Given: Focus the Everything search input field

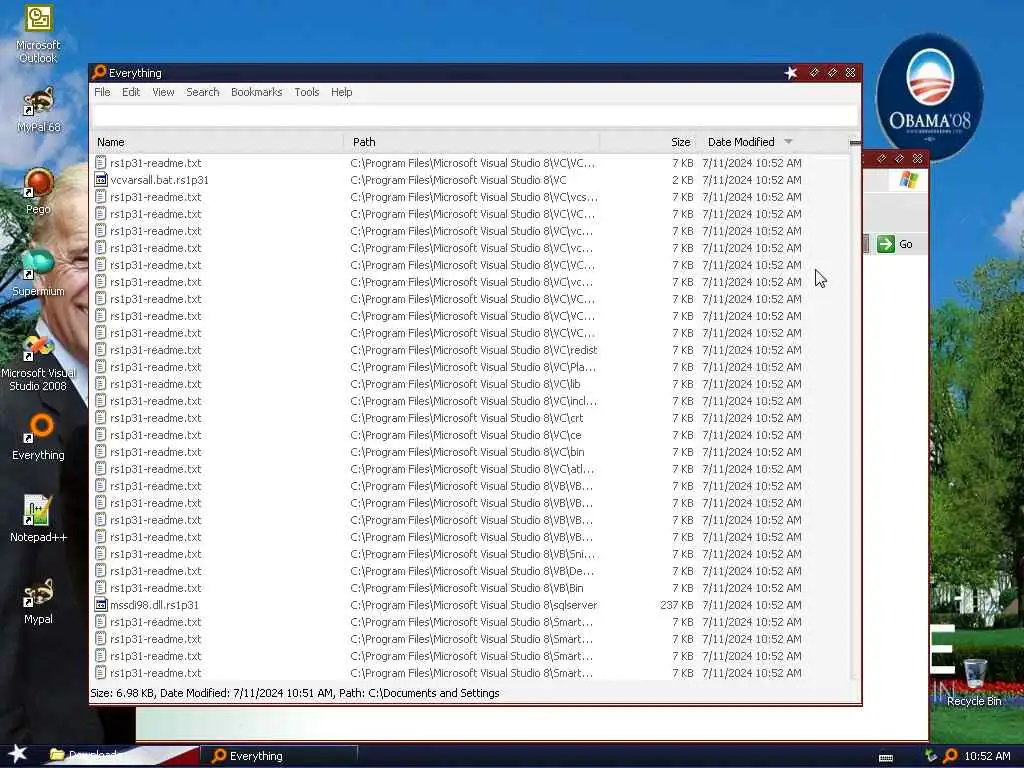Looking at the screenshot, I should tap(475, 116).
